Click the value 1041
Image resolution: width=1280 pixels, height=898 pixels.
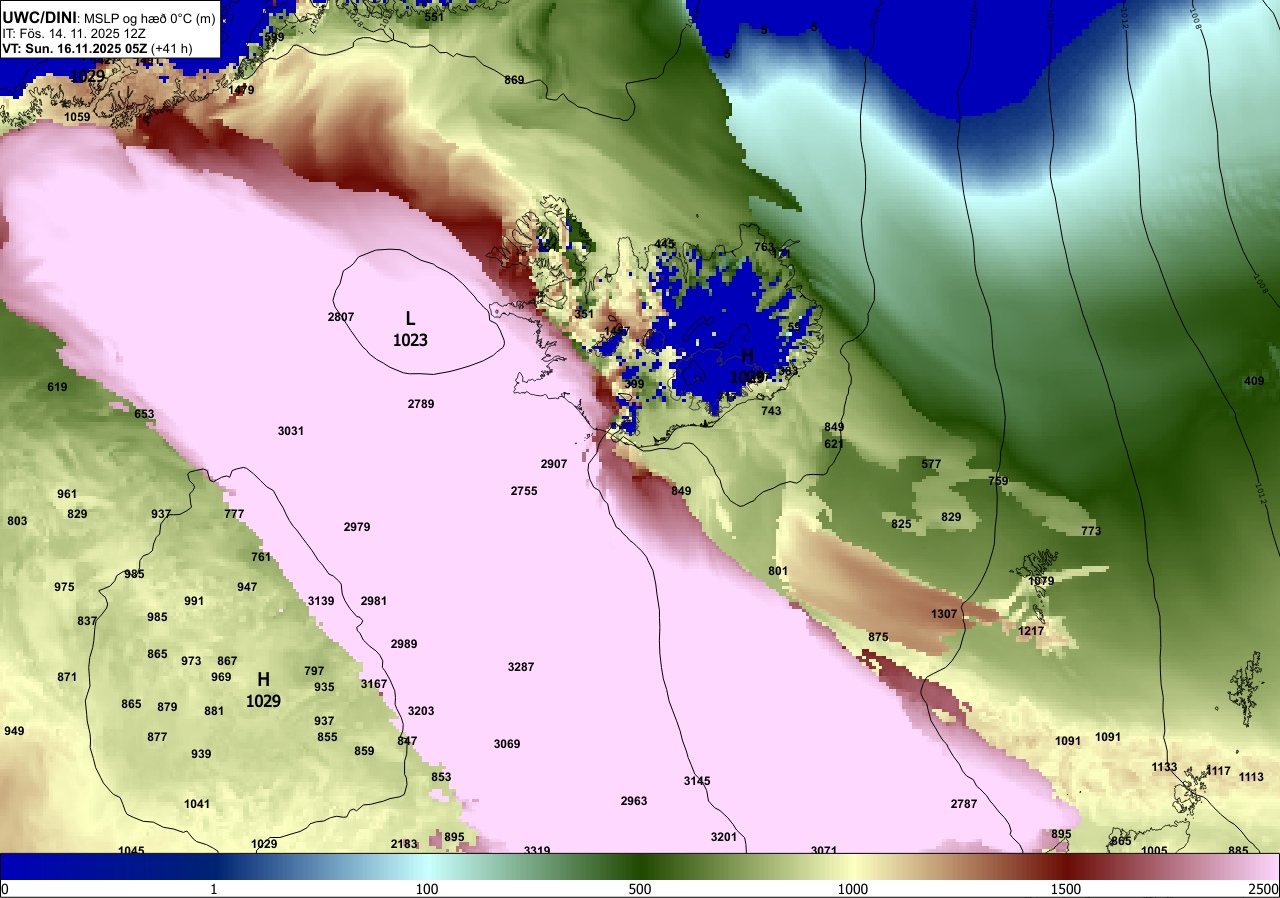pyautogui.click(x=197, y=804)
